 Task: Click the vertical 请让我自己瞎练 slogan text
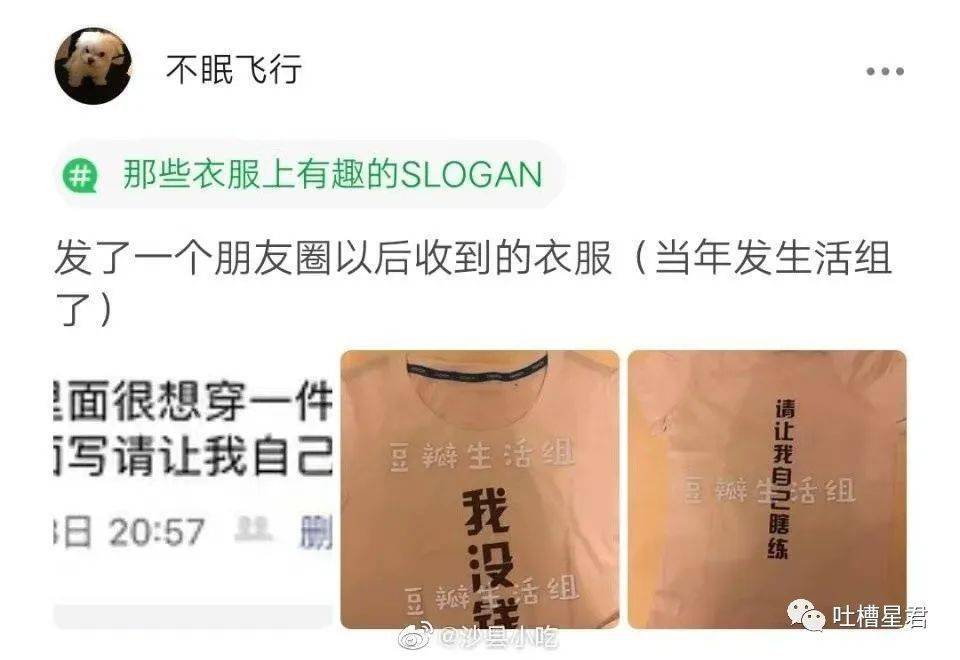pyautogui.click(x=781, y=479)
